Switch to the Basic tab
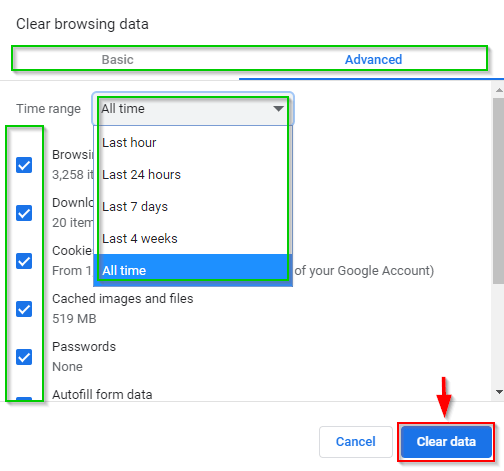504x471 pixels. pyautogui.click(x=118, y=60)
